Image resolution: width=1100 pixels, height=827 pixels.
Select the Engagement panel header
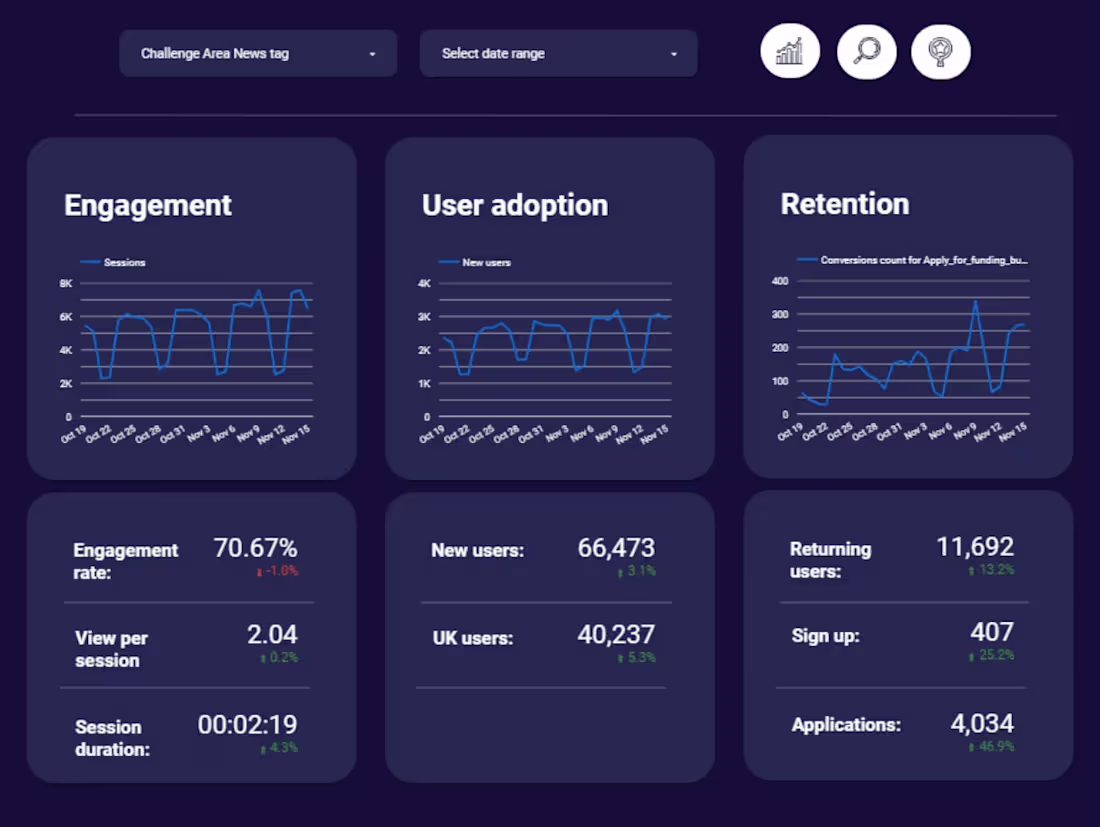147,205
